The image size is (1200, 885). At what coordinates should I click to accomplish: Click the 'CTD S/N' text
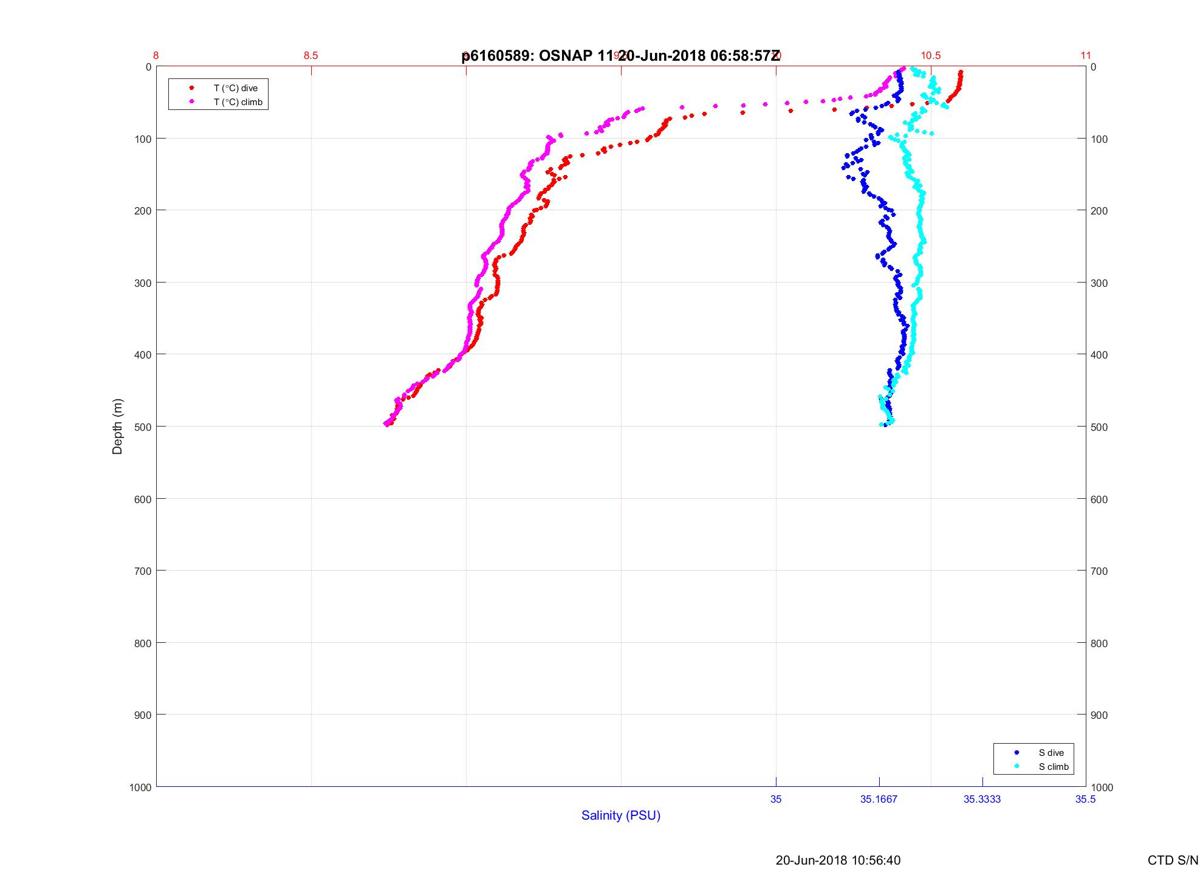[x=1173, y=860]
